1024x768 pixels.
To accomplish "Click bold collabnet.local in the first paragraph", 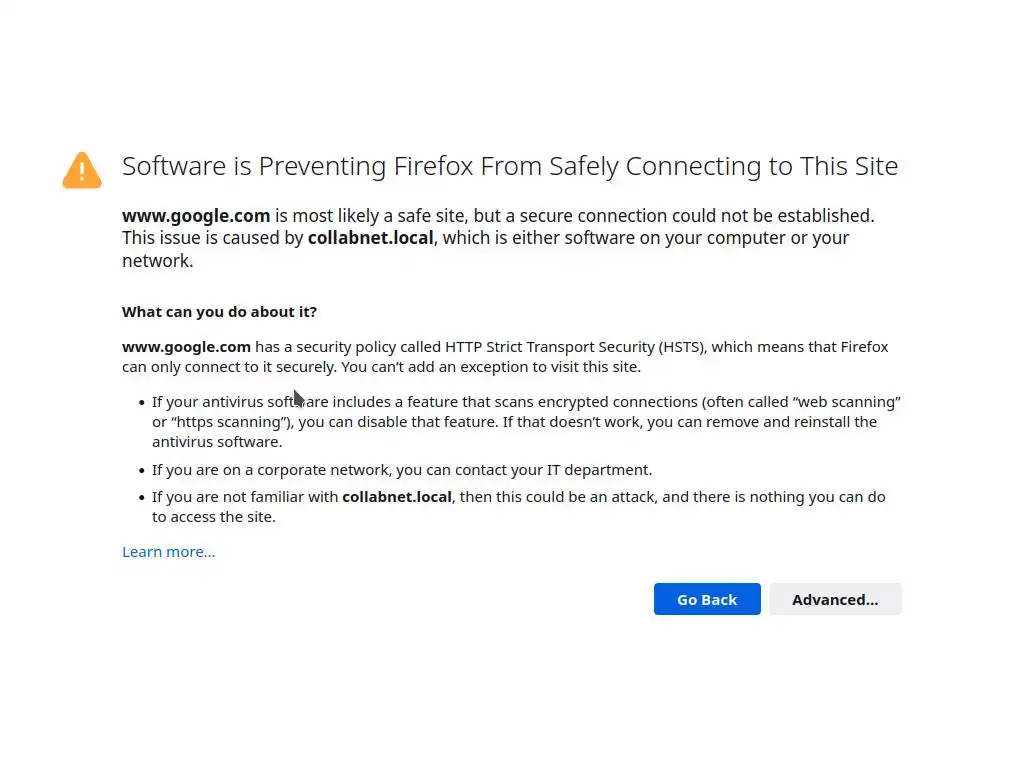I will (x=370, y=238).
